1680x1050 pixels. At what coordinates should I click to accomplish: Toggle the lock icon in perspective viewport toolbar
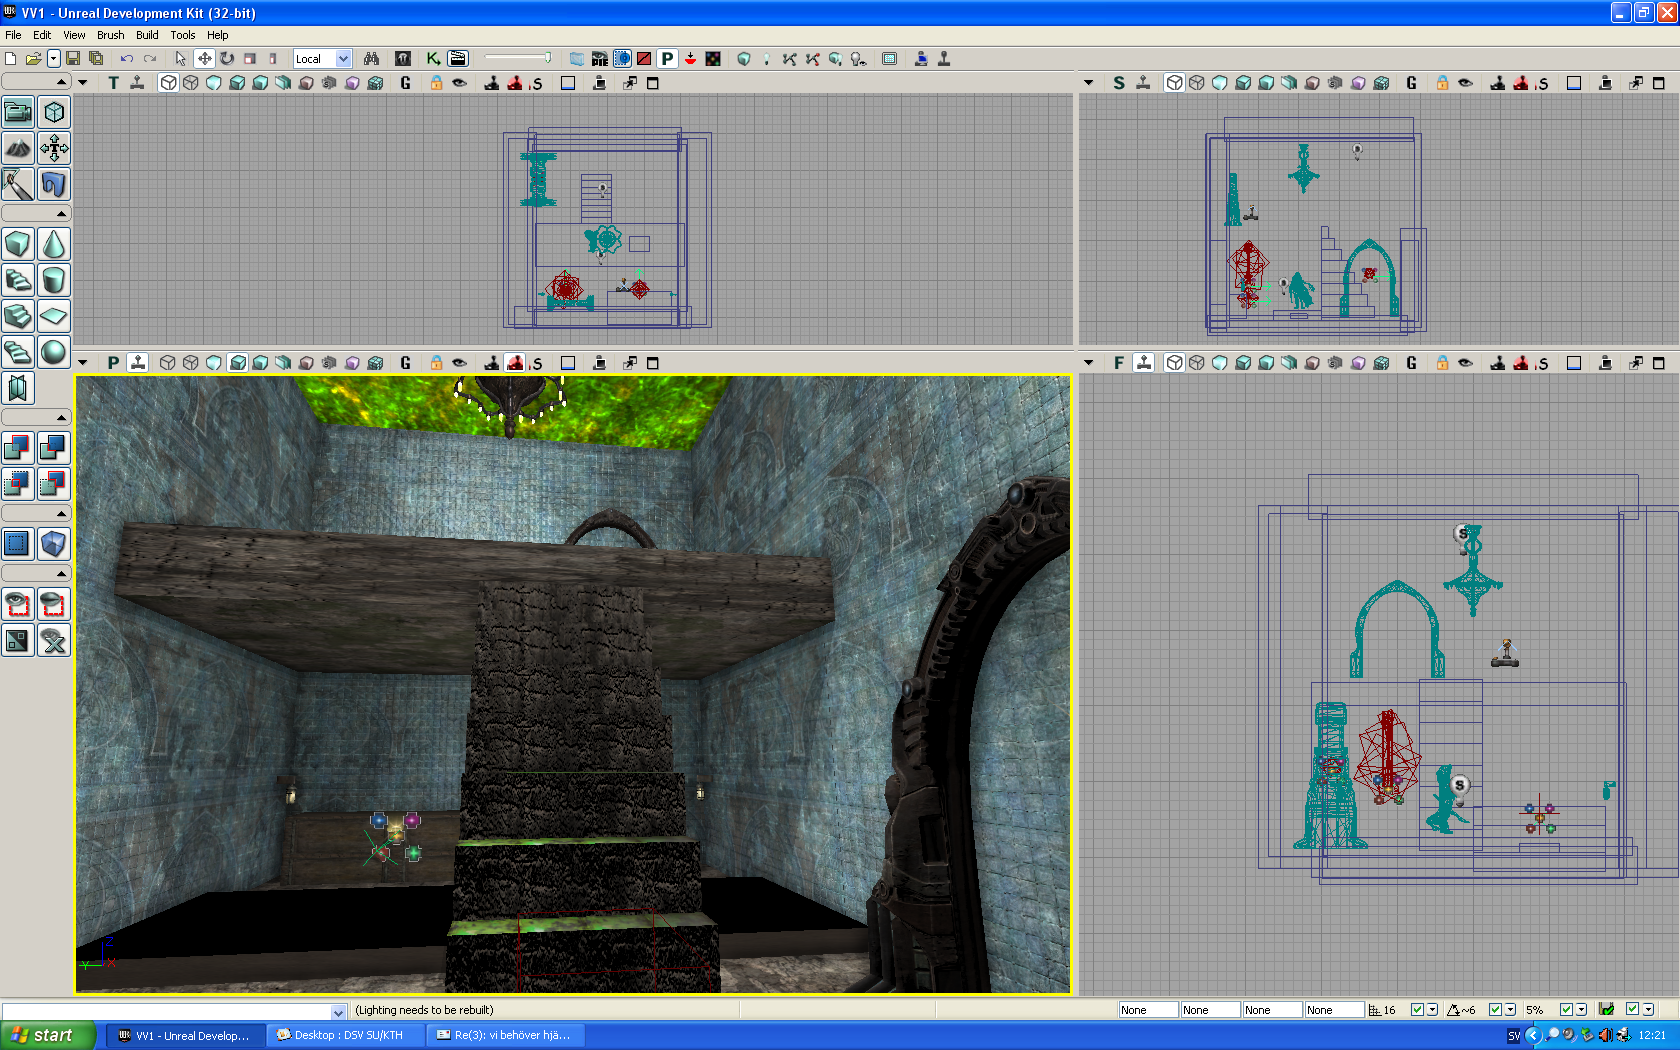(437, 363)
